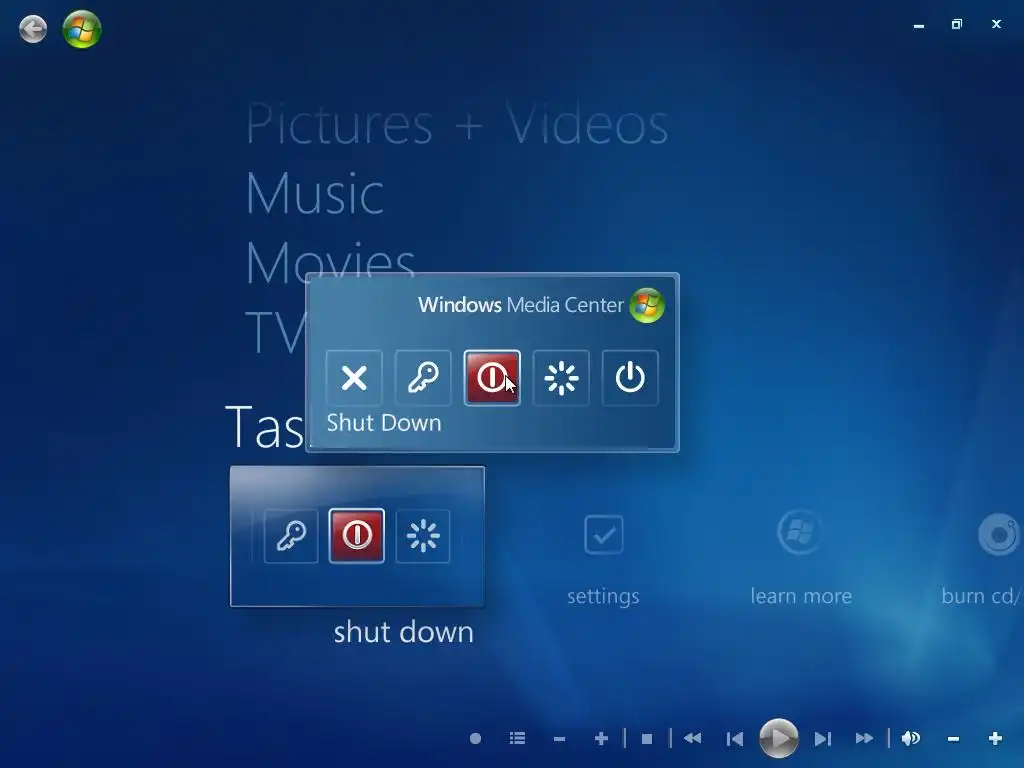Screen dimensions: 1024x768
Task: Click the record button in transport bar
Action: [475, 739]
